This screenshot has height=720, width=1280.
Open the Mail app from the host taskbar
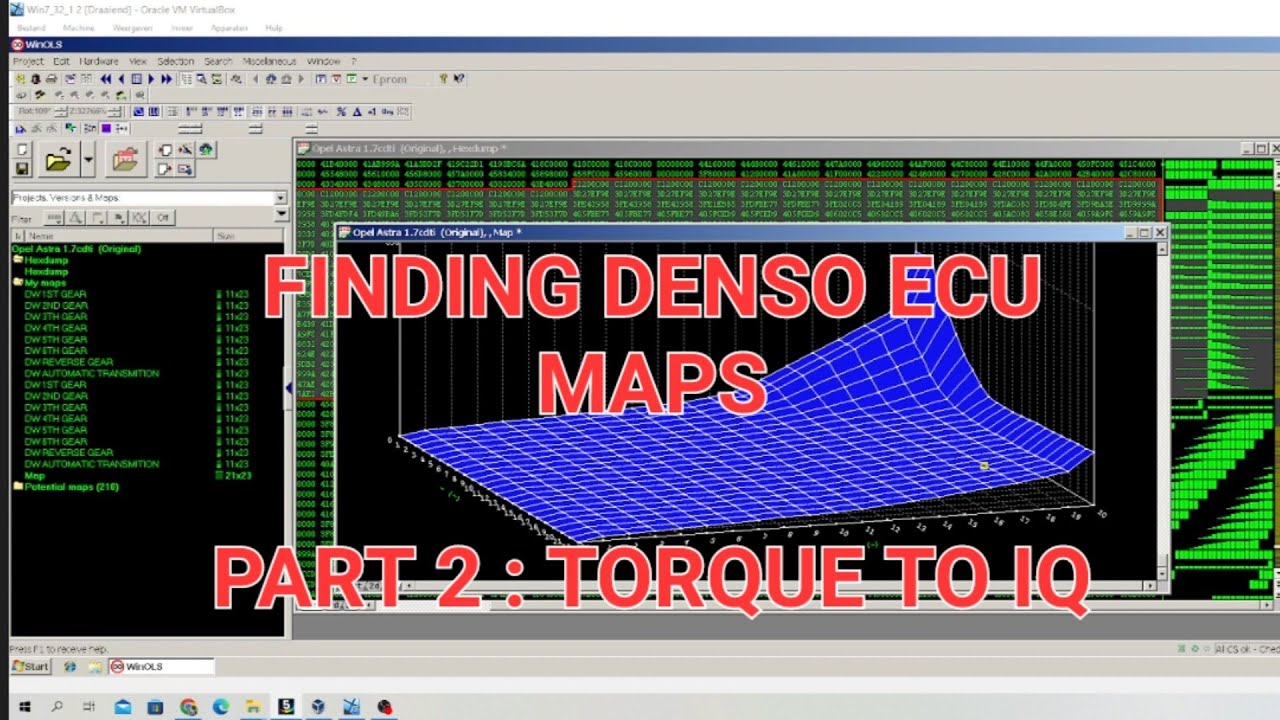coord(123,707)
